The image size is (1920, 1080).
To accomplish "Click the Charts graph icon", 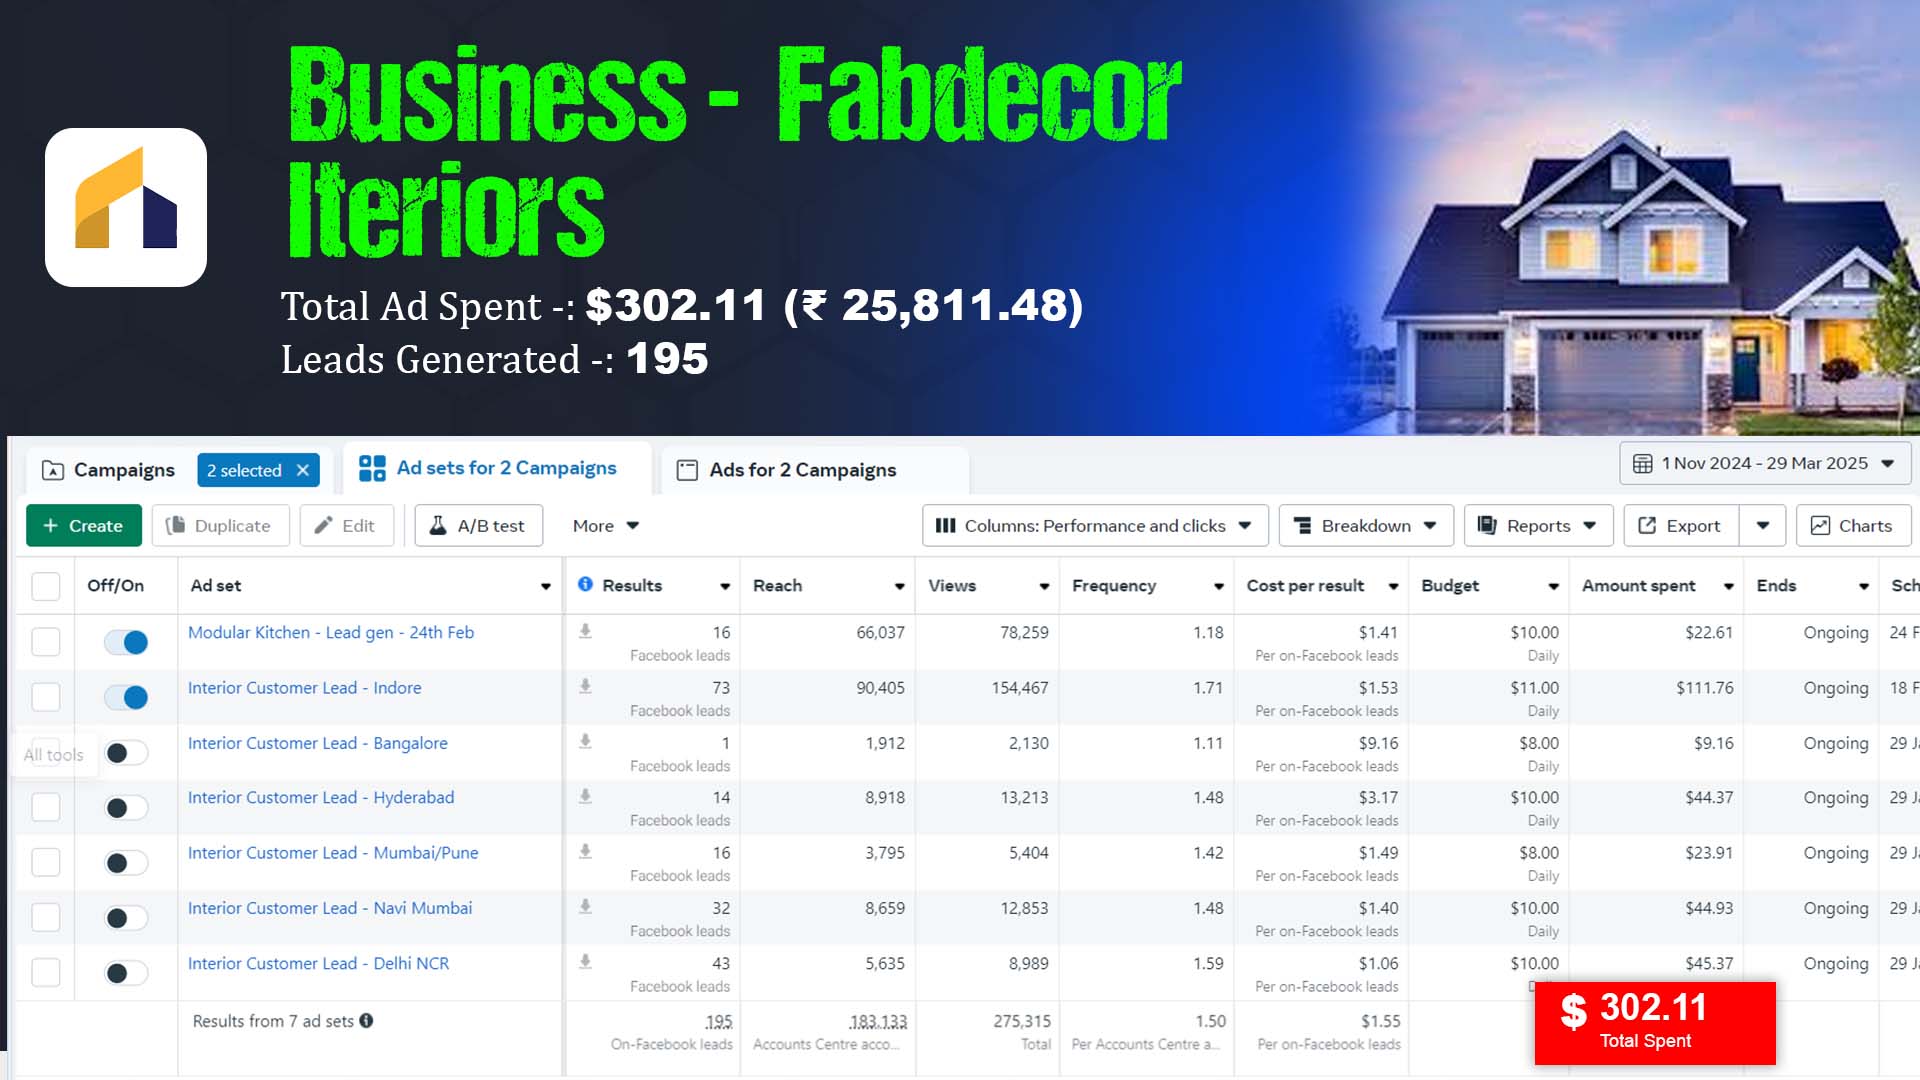I will click(x=1820, y=526).
